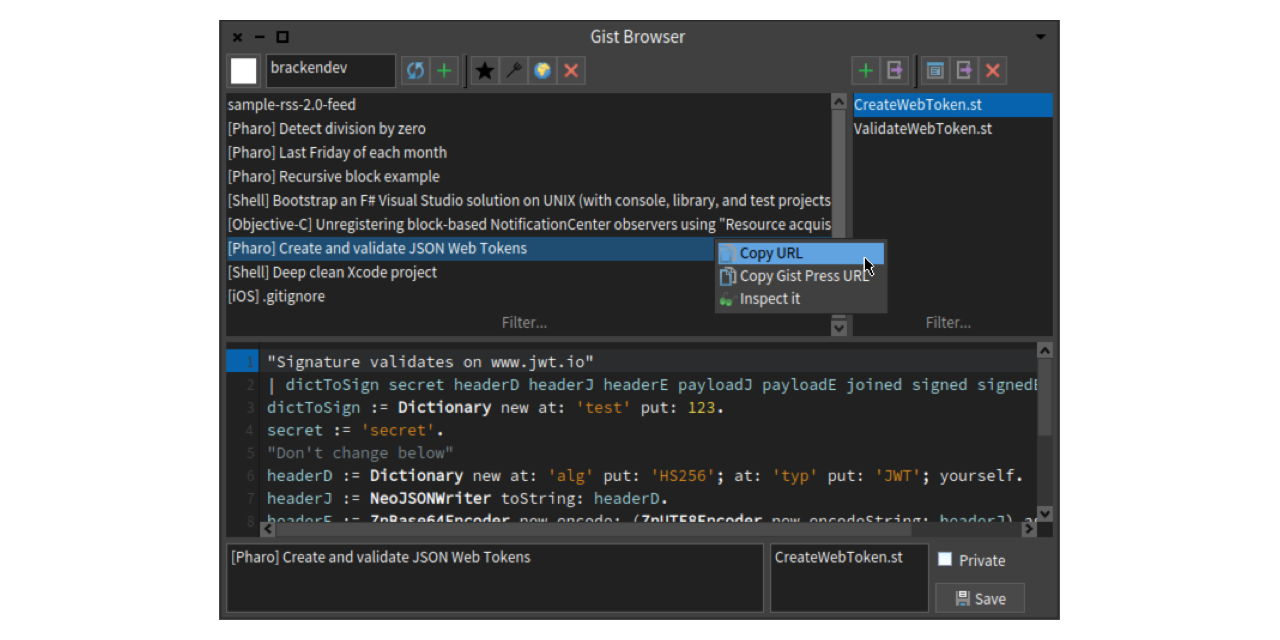
Task: Click the white avatar swatch beside username
Action: [x=243, y=71]
